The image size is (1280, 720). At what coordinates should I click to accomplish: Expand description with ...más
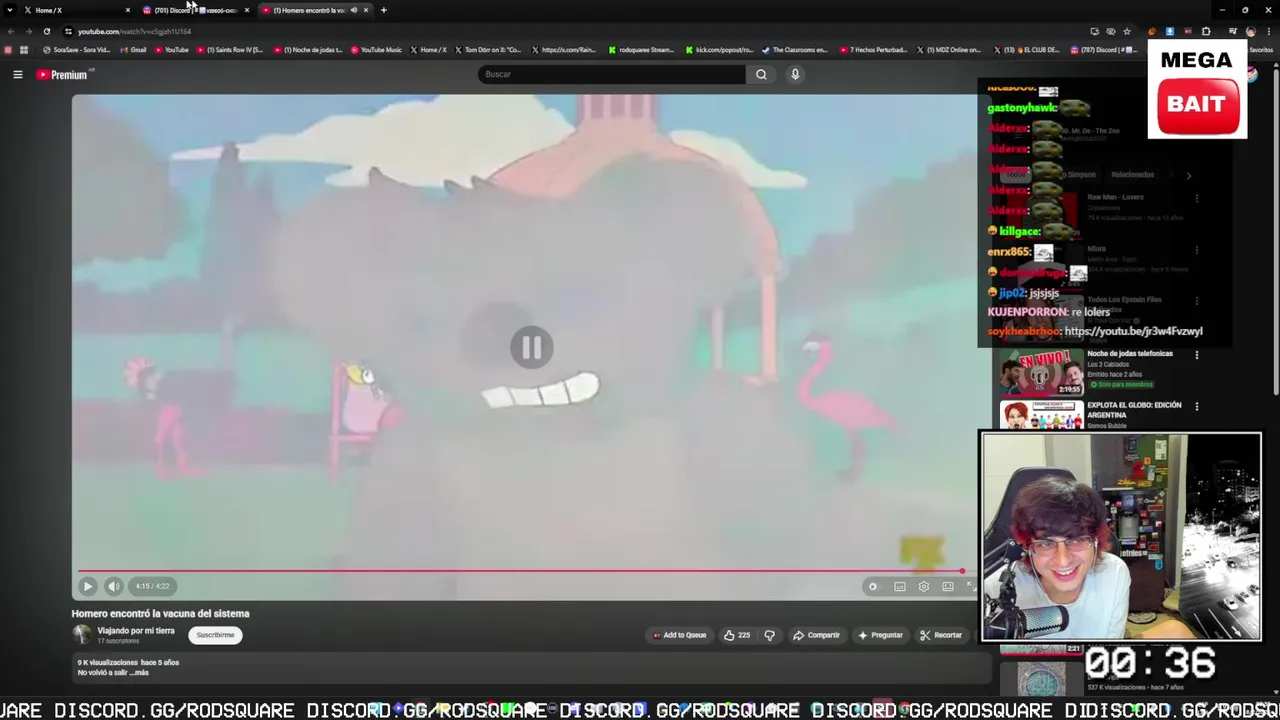(137, 673)
